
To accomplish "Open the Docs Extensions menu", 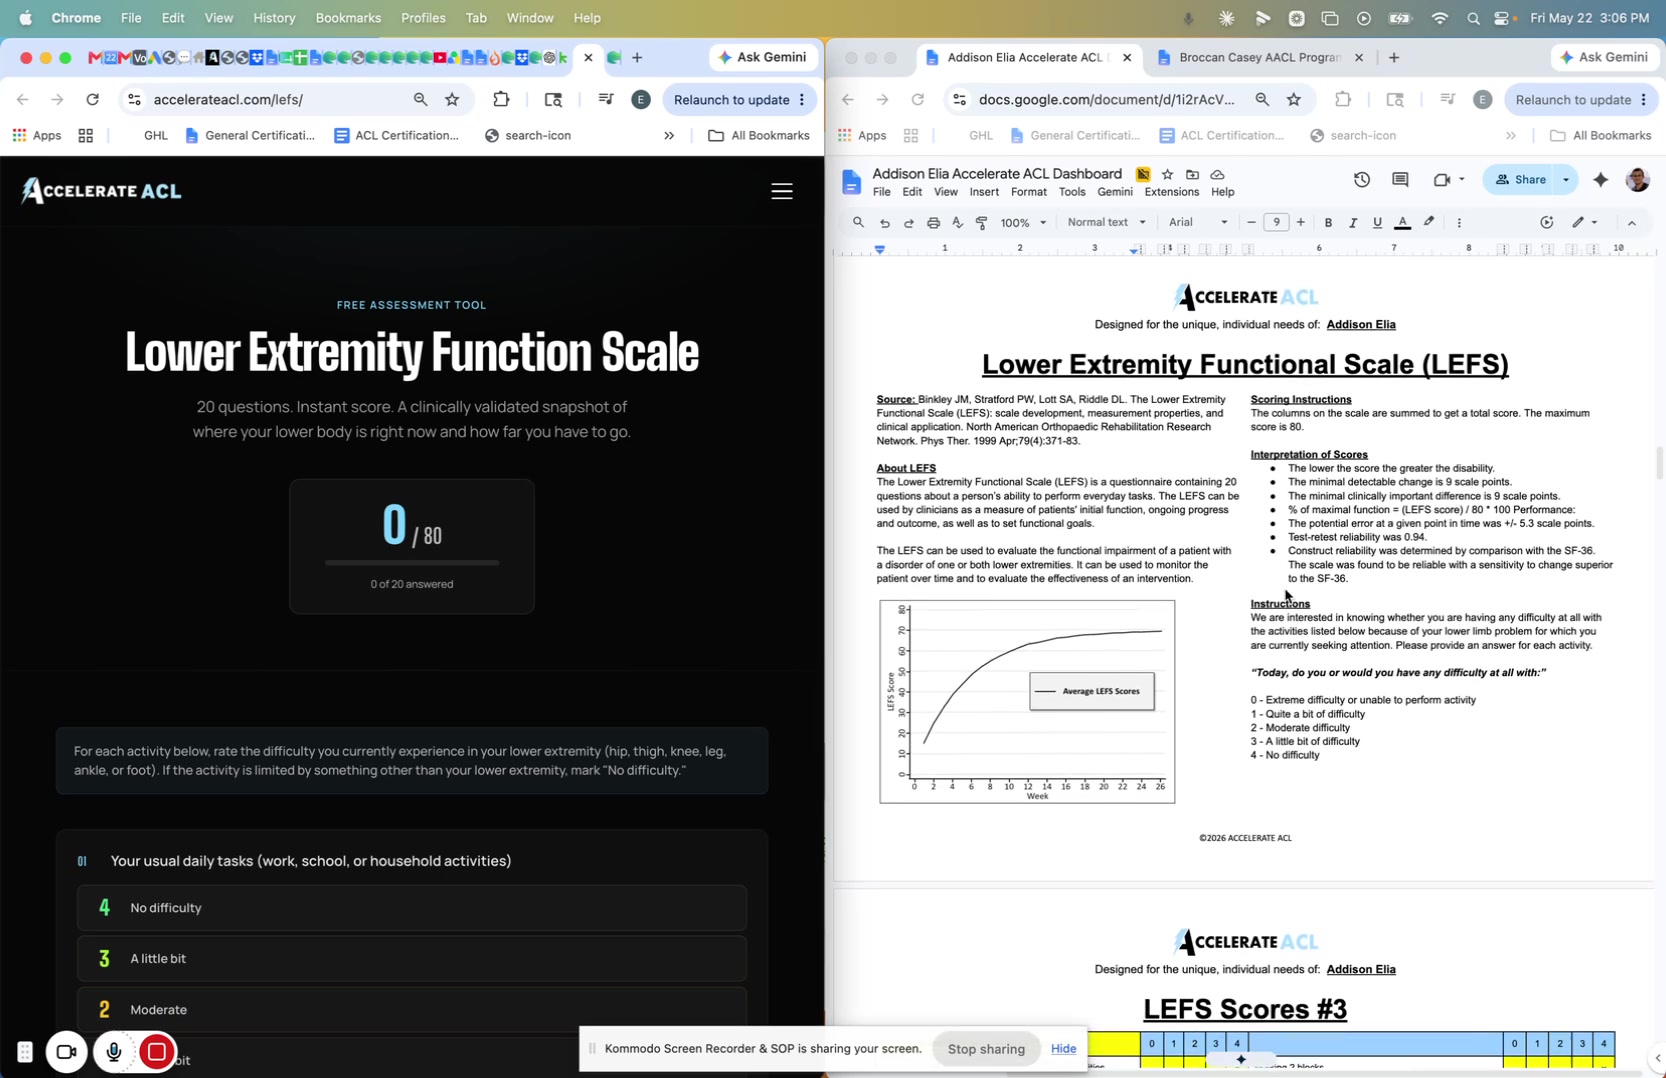I will click(1171, 192).
